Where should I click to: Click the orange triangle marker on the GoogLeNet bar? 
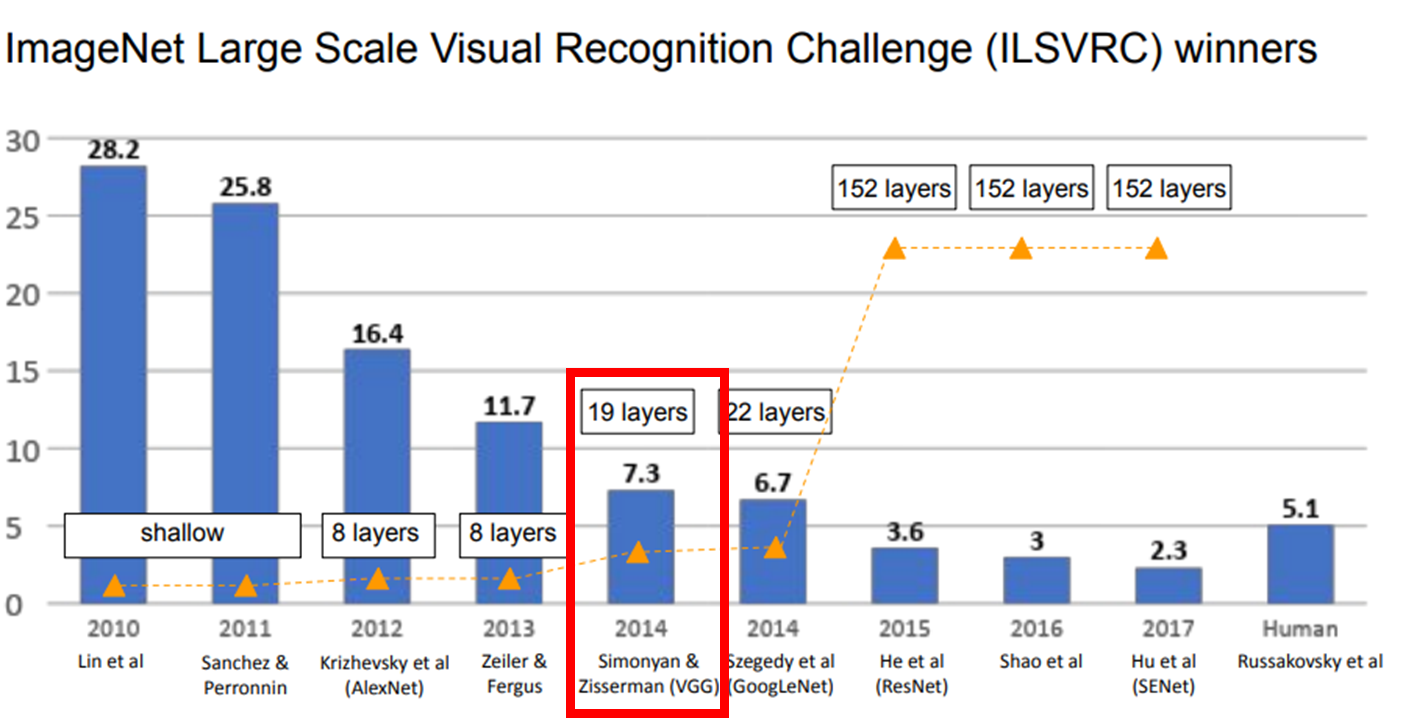click(774, 548)
